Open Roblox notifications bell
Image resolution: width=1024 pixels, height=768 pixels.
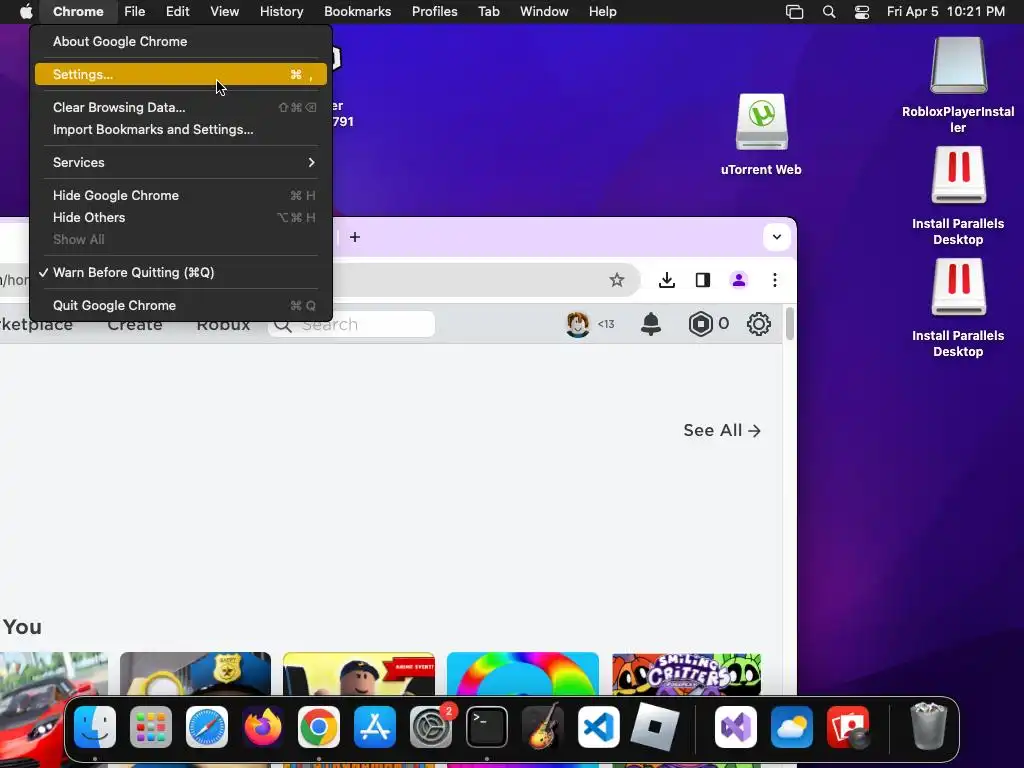651,324
